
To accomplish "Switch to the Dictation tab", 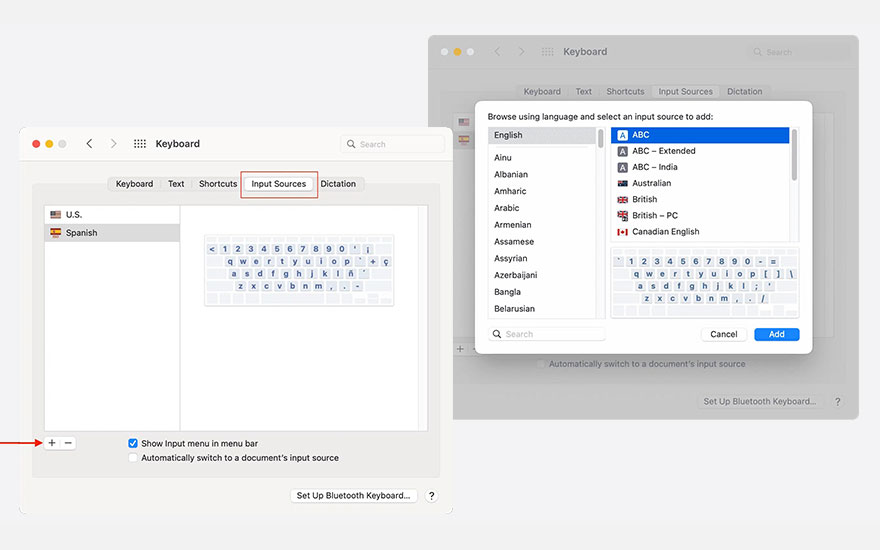I will point(338,184).
